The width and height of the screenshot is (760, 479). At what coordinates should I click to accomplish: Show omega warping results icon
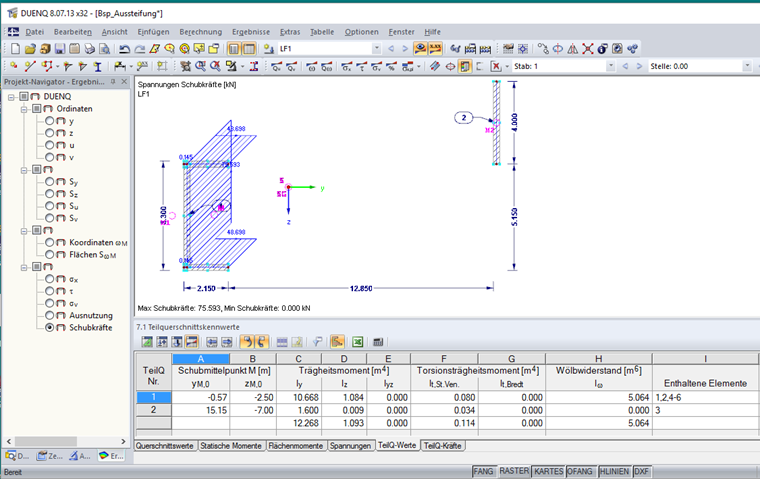[x=311, y=66]
